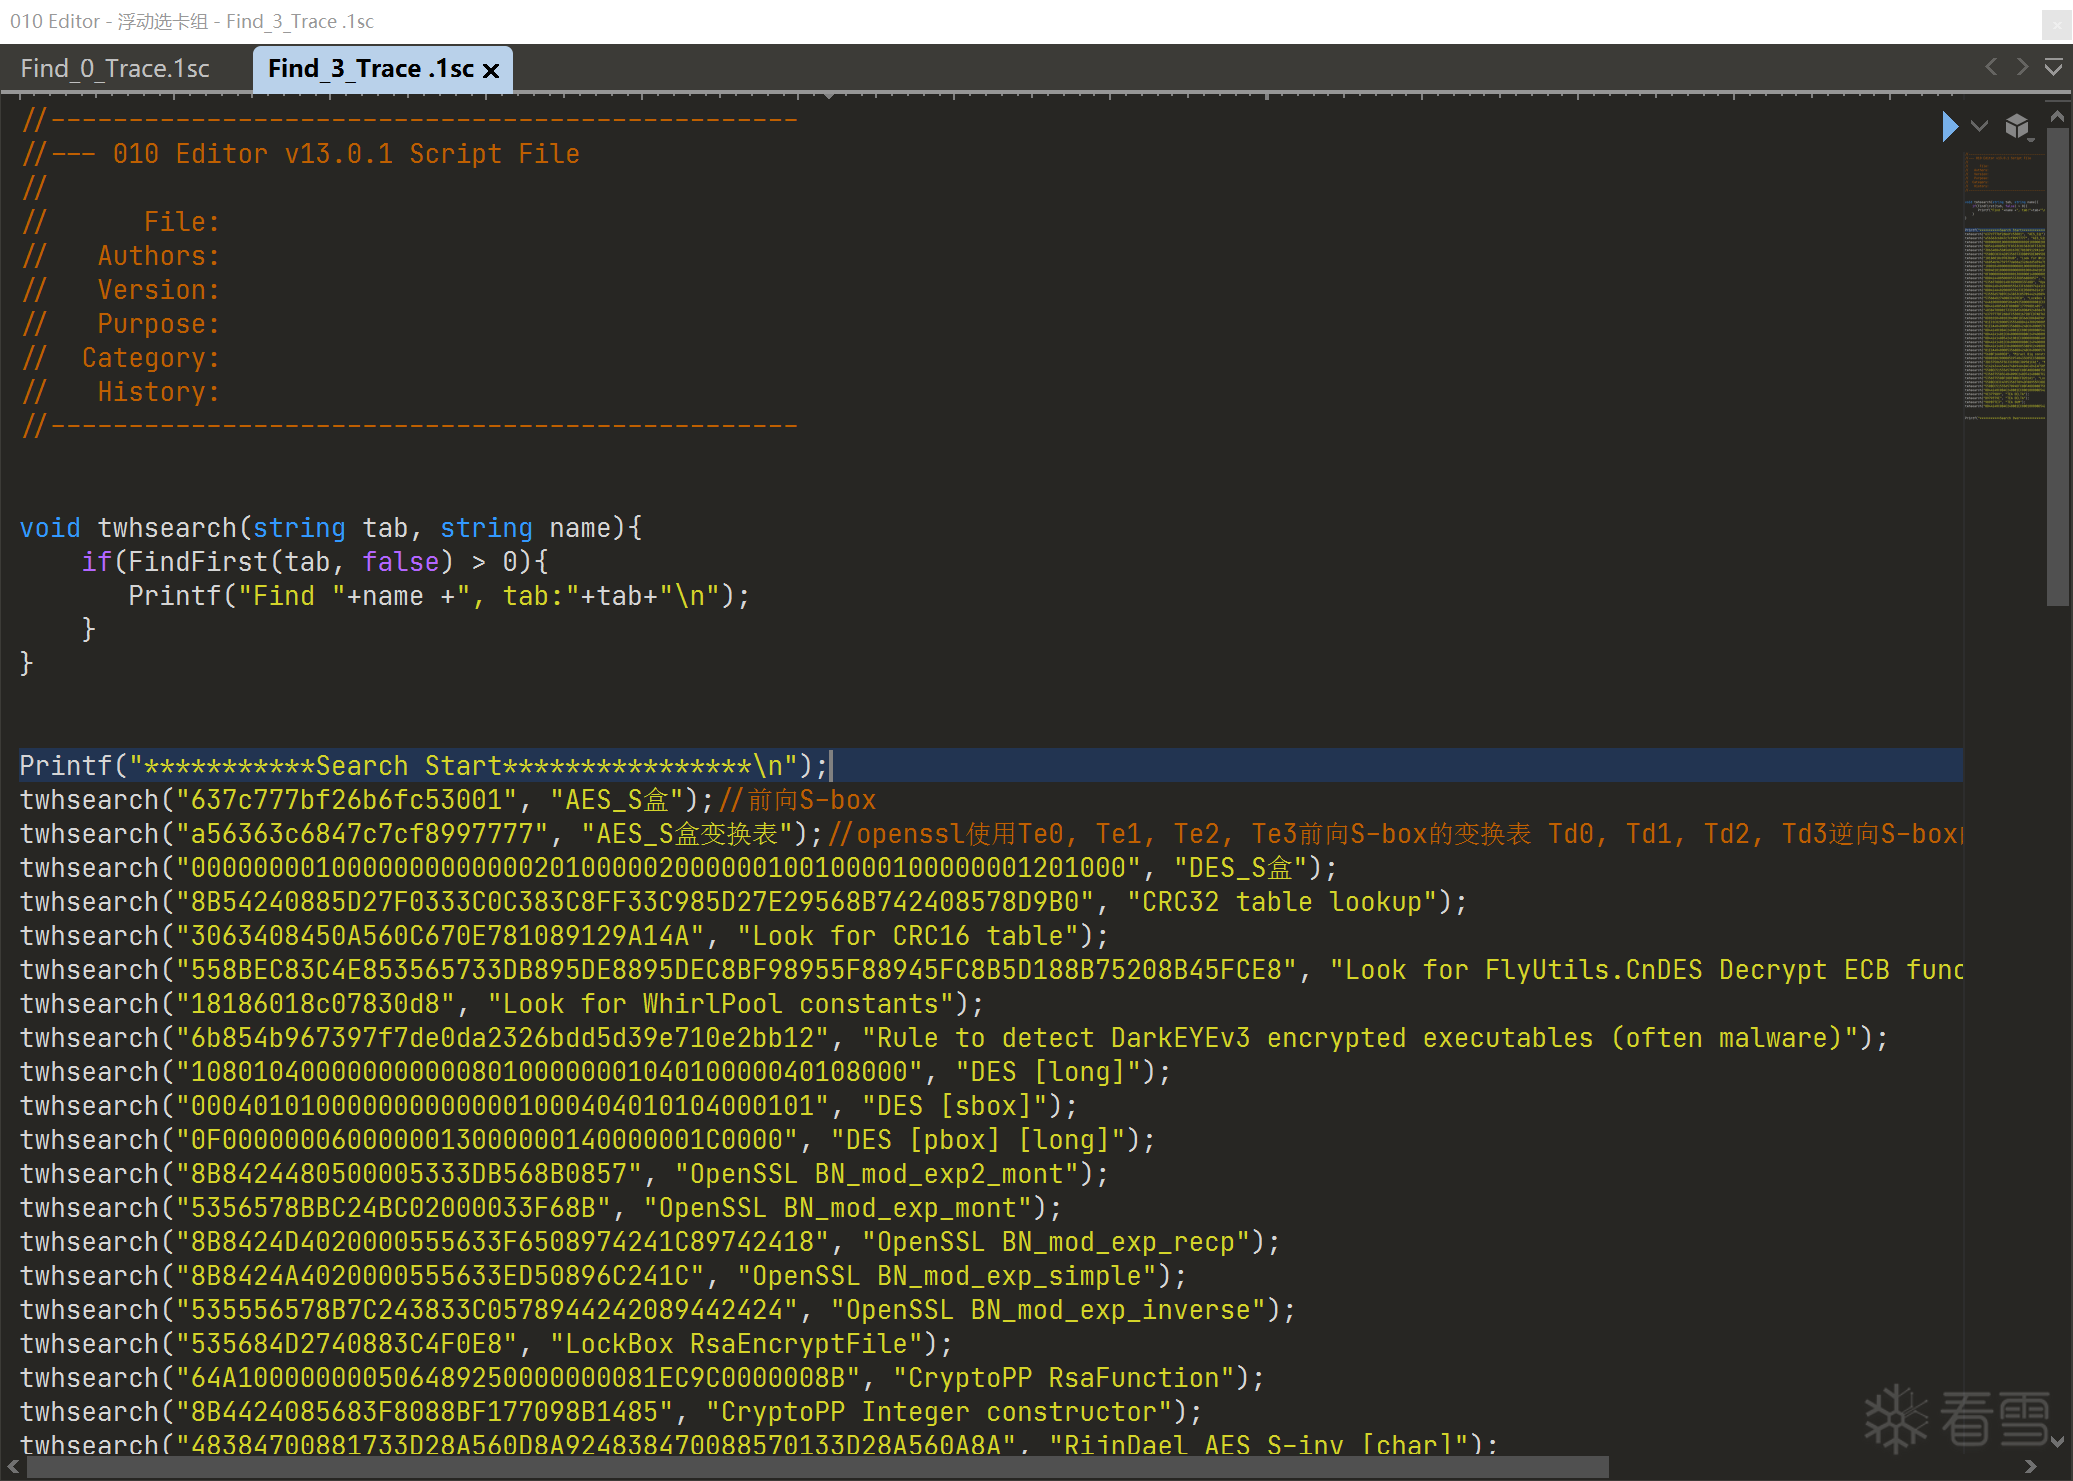Close the Find_3_Trace .1sc tab

[491, 70]
